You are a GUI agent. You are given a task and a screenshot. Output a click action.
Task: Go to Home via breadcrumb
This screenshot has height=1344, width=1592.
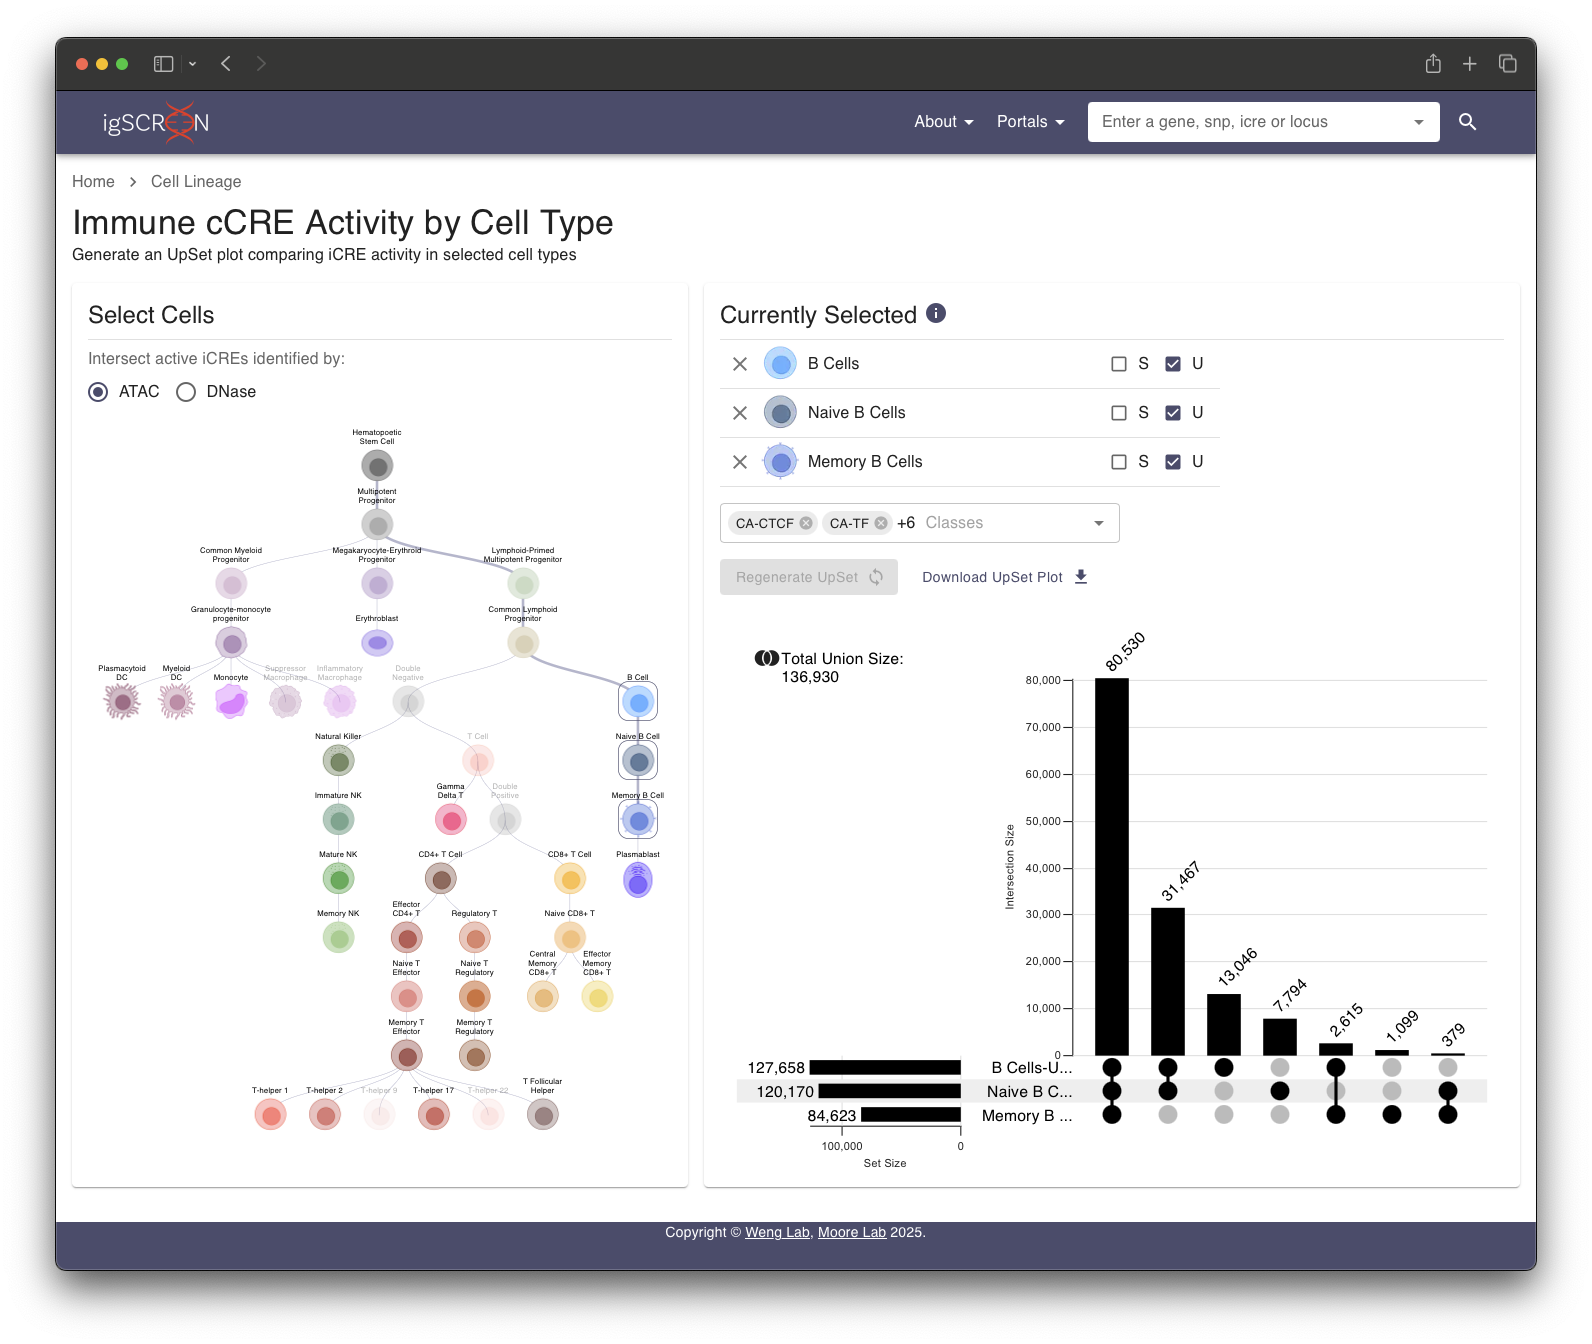click(93, 182)
